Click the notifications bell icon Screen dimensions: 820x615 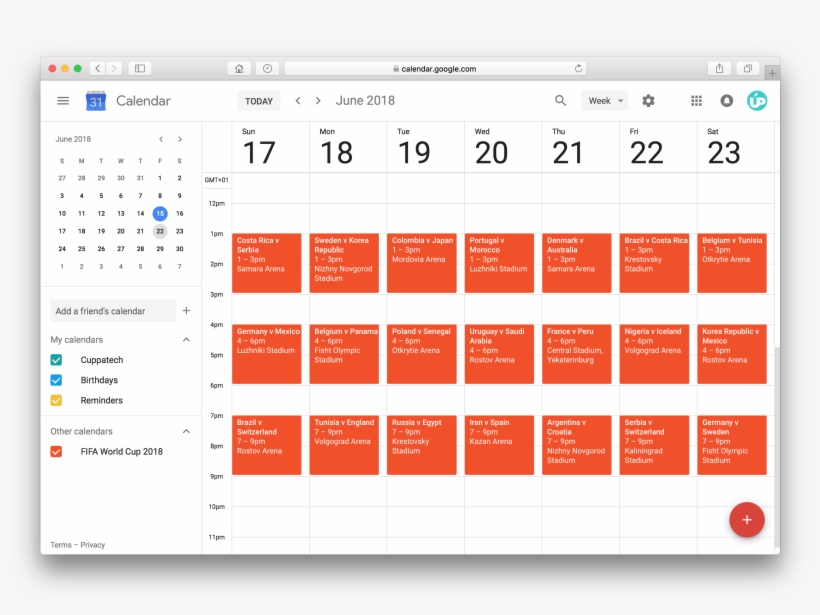click(725, 100)
